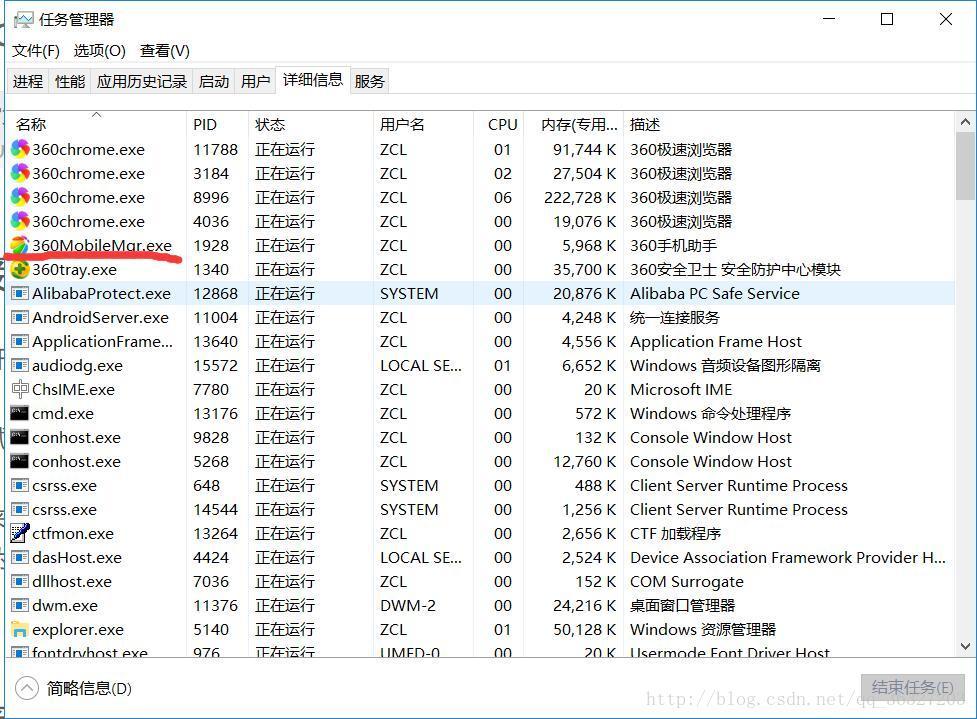Switch to the 用户 tab
The height and width of the screenshot is (719, 977).
pos(255,82)
